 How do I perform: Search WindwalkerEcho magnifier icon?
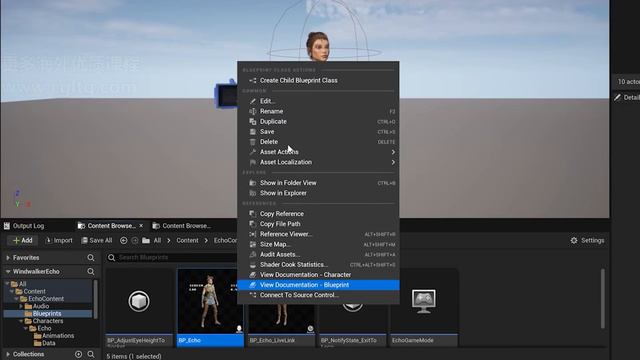pos(91,271)
